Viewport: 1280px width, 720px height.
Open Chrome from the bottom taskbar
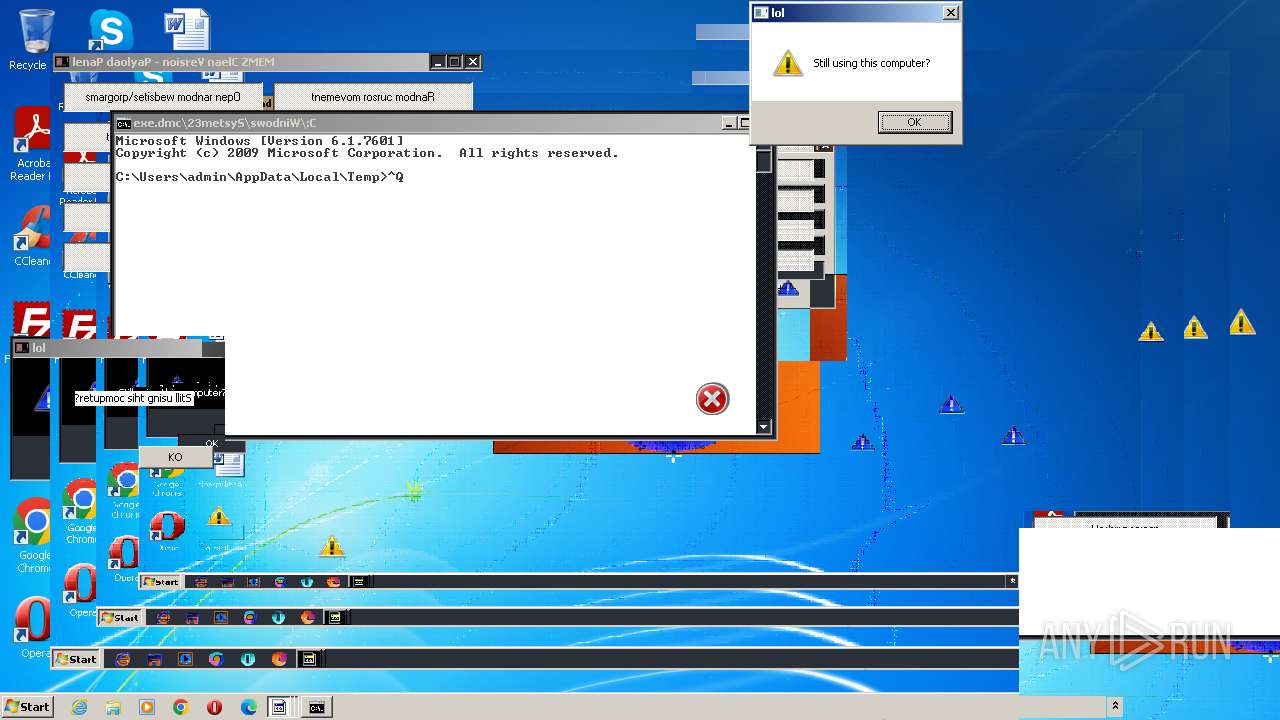click(x=181, y=707)
